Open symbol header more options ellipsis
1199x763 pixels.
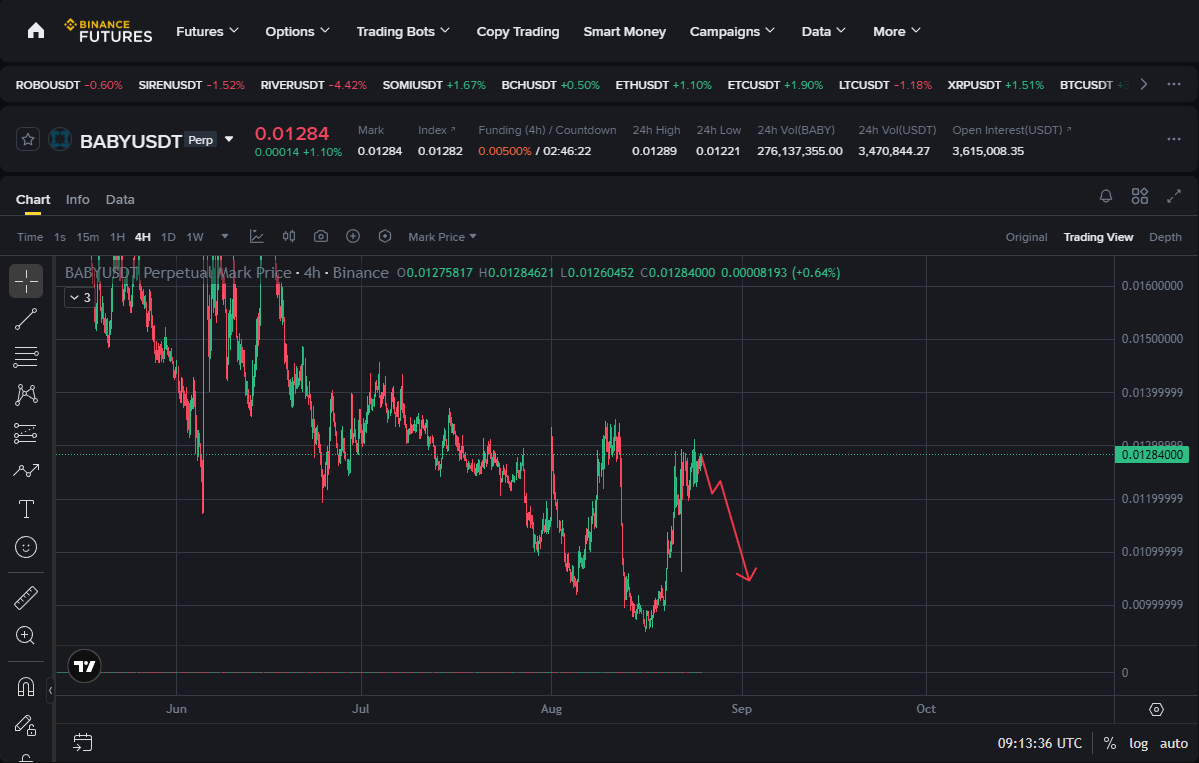pyautogui.click(x=1174, y=139)
